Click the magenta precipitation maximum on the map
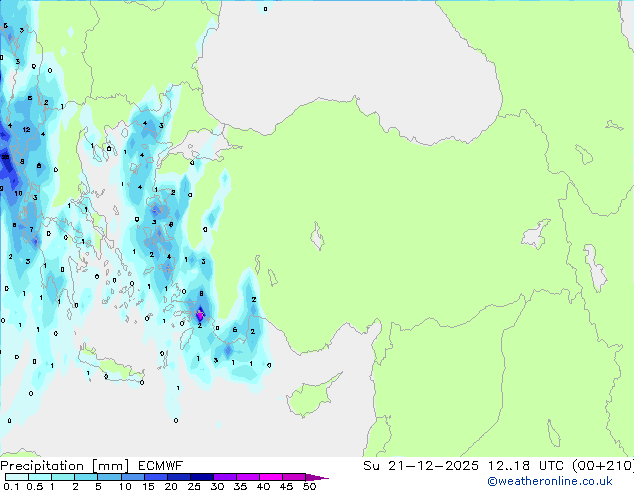Screen dimensions: 634x490 (x=200, y=314)
